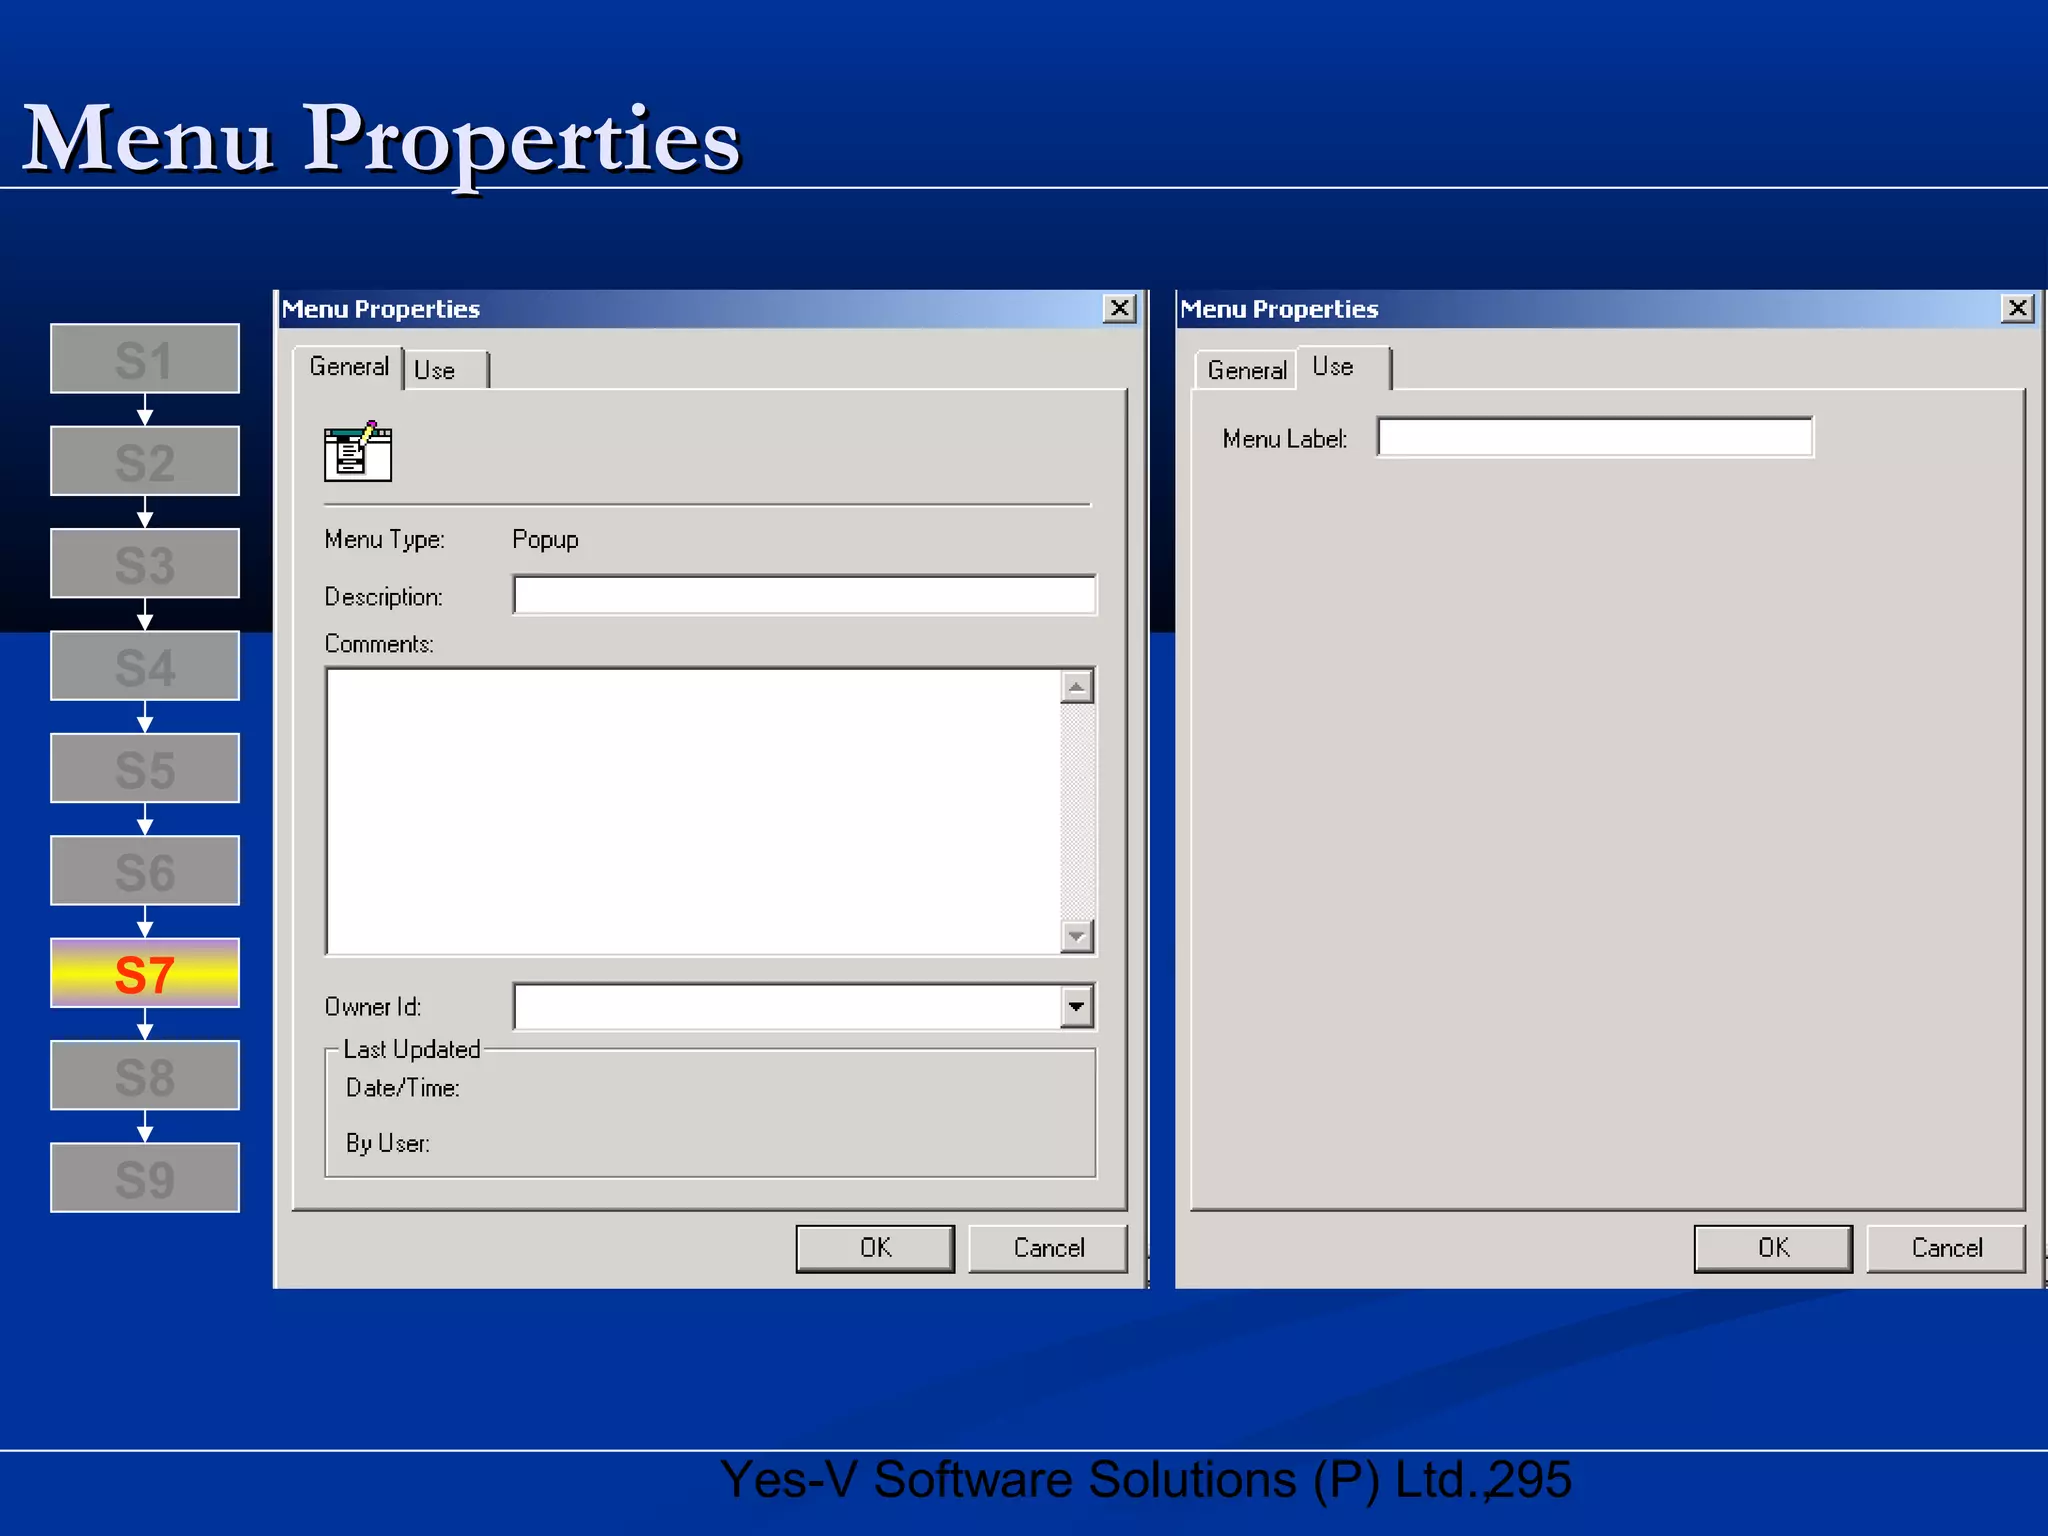Select the S8 step box

coord(145,1076)
